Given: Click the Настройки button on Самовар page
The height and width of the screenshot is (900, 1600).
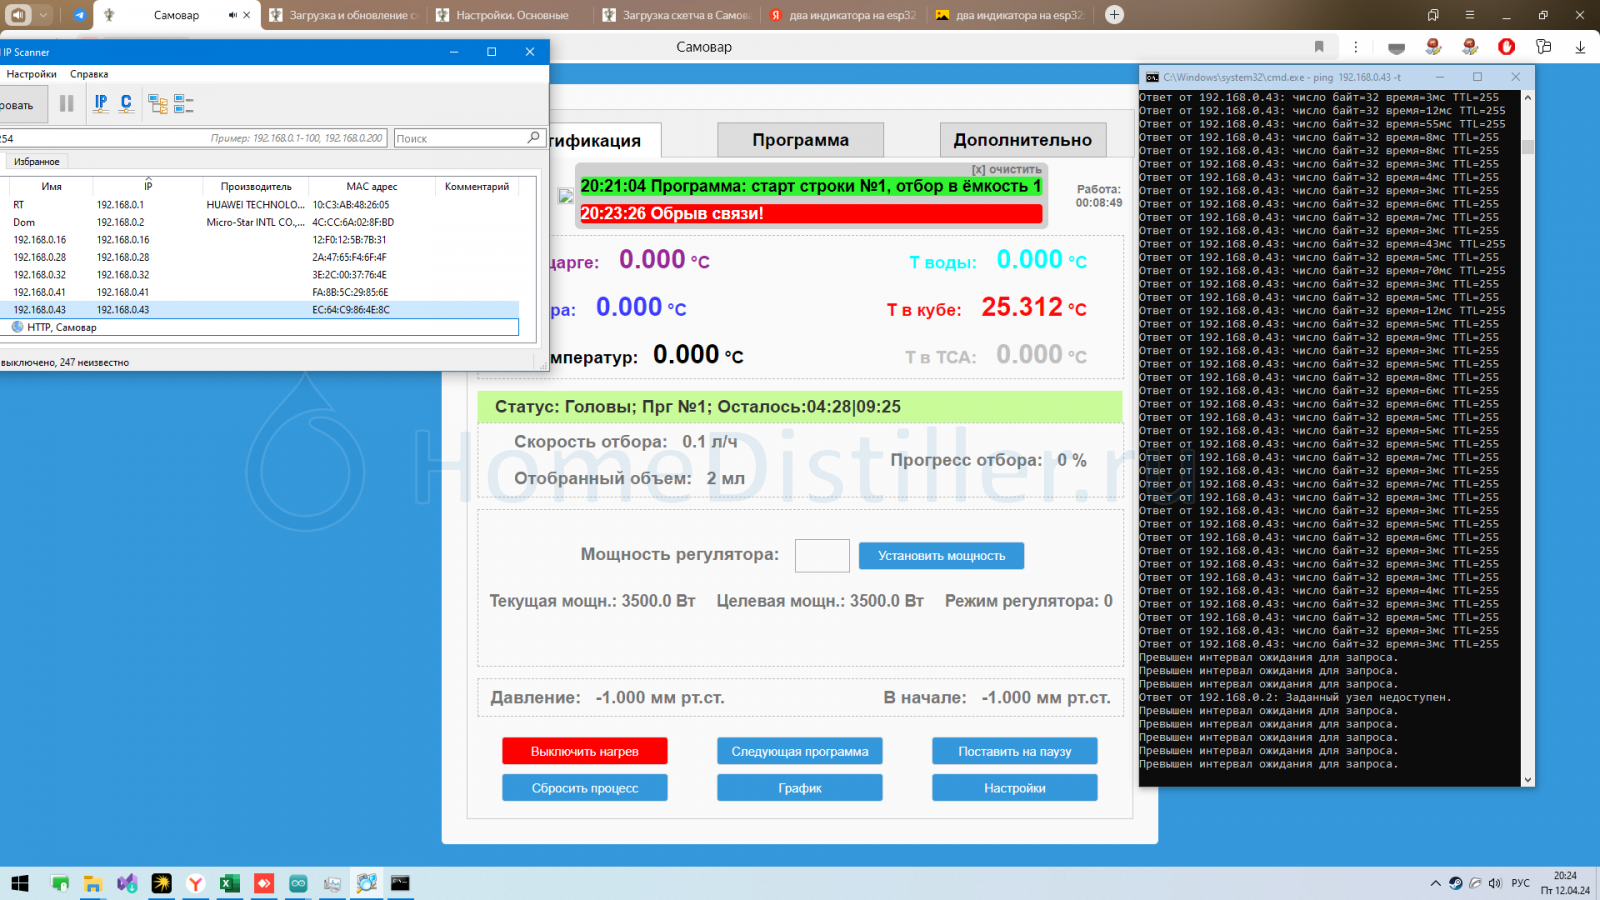Looking at the screenshot, I should 1015,788.
